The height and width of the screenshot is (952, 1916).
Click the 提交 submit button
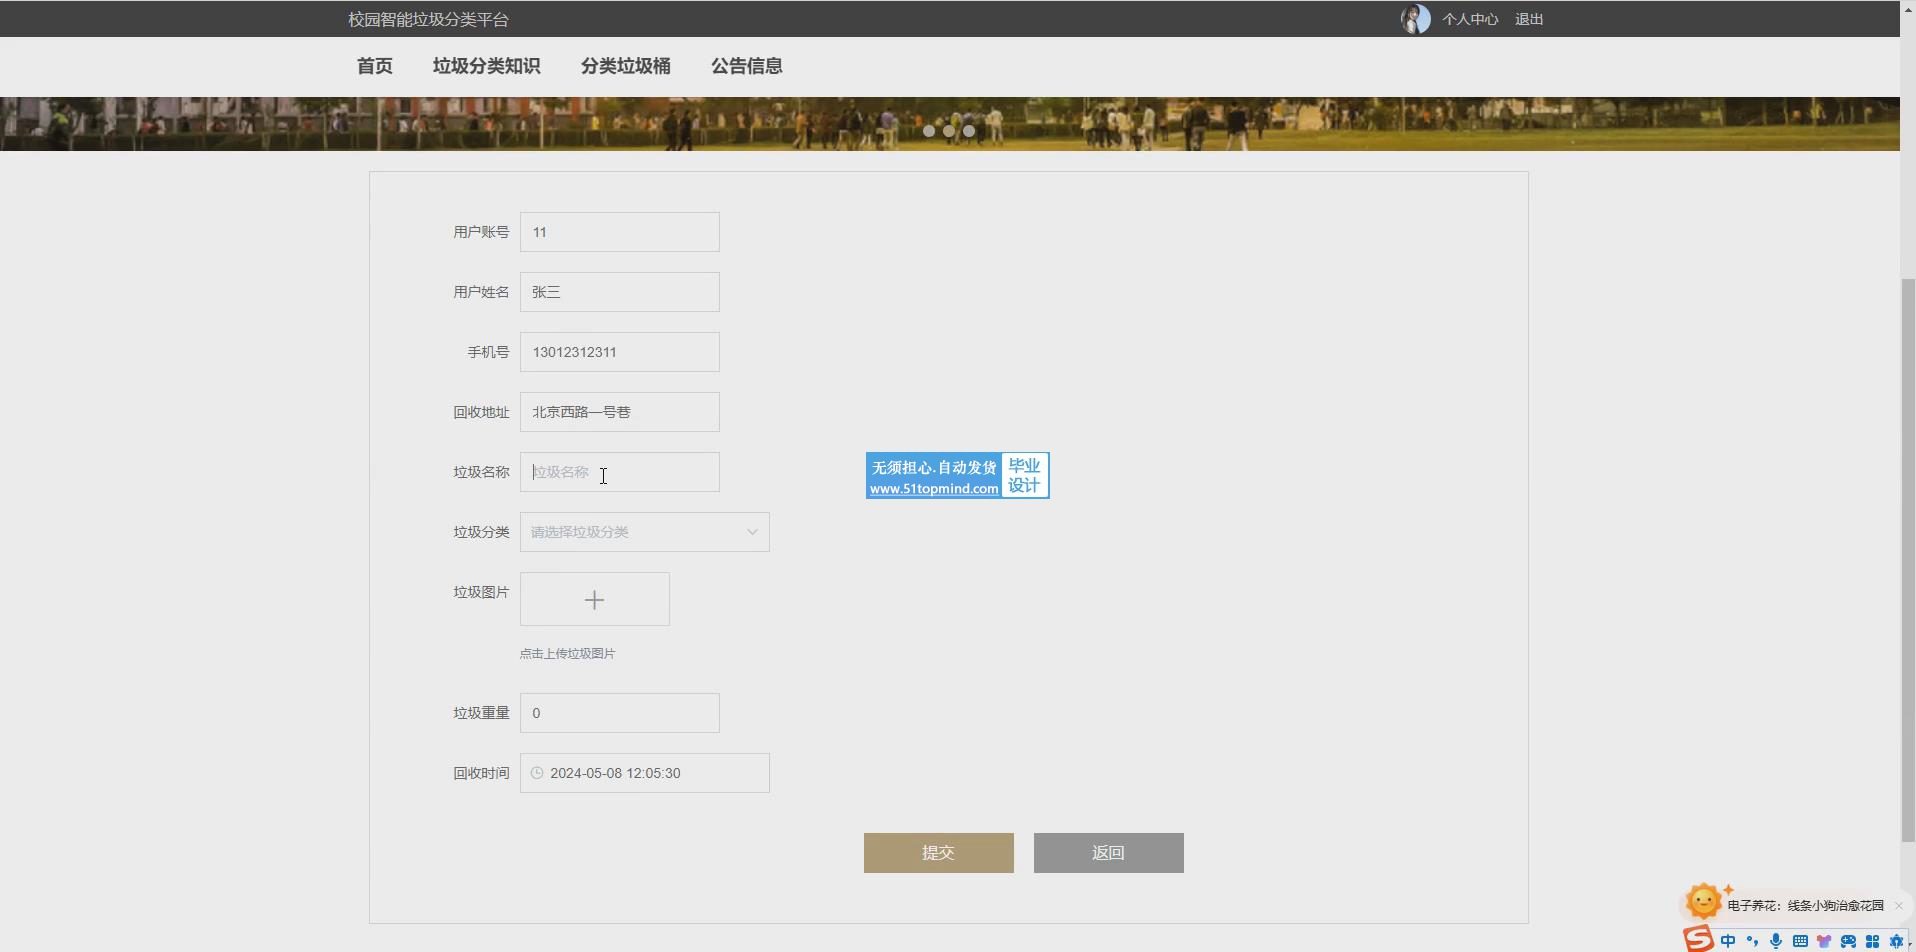pos(939,853)
